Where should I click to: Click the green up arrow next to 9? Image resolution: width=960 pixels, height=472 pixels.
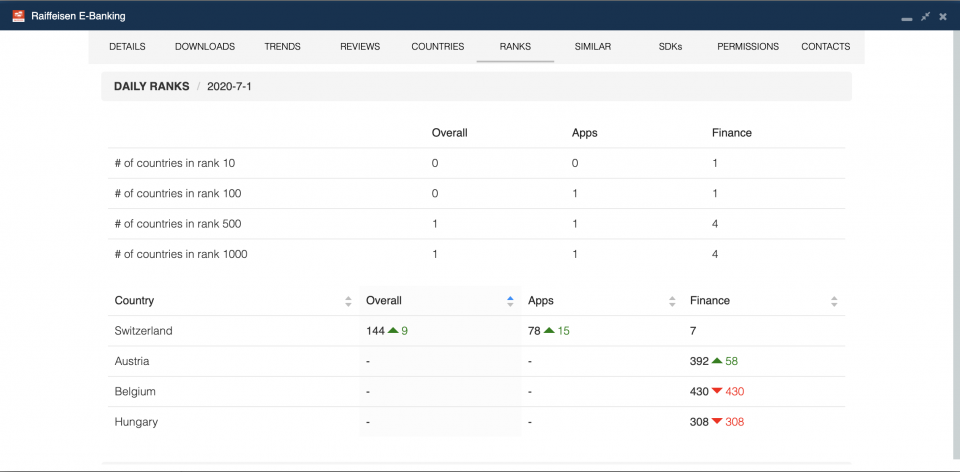pos(393,331)
